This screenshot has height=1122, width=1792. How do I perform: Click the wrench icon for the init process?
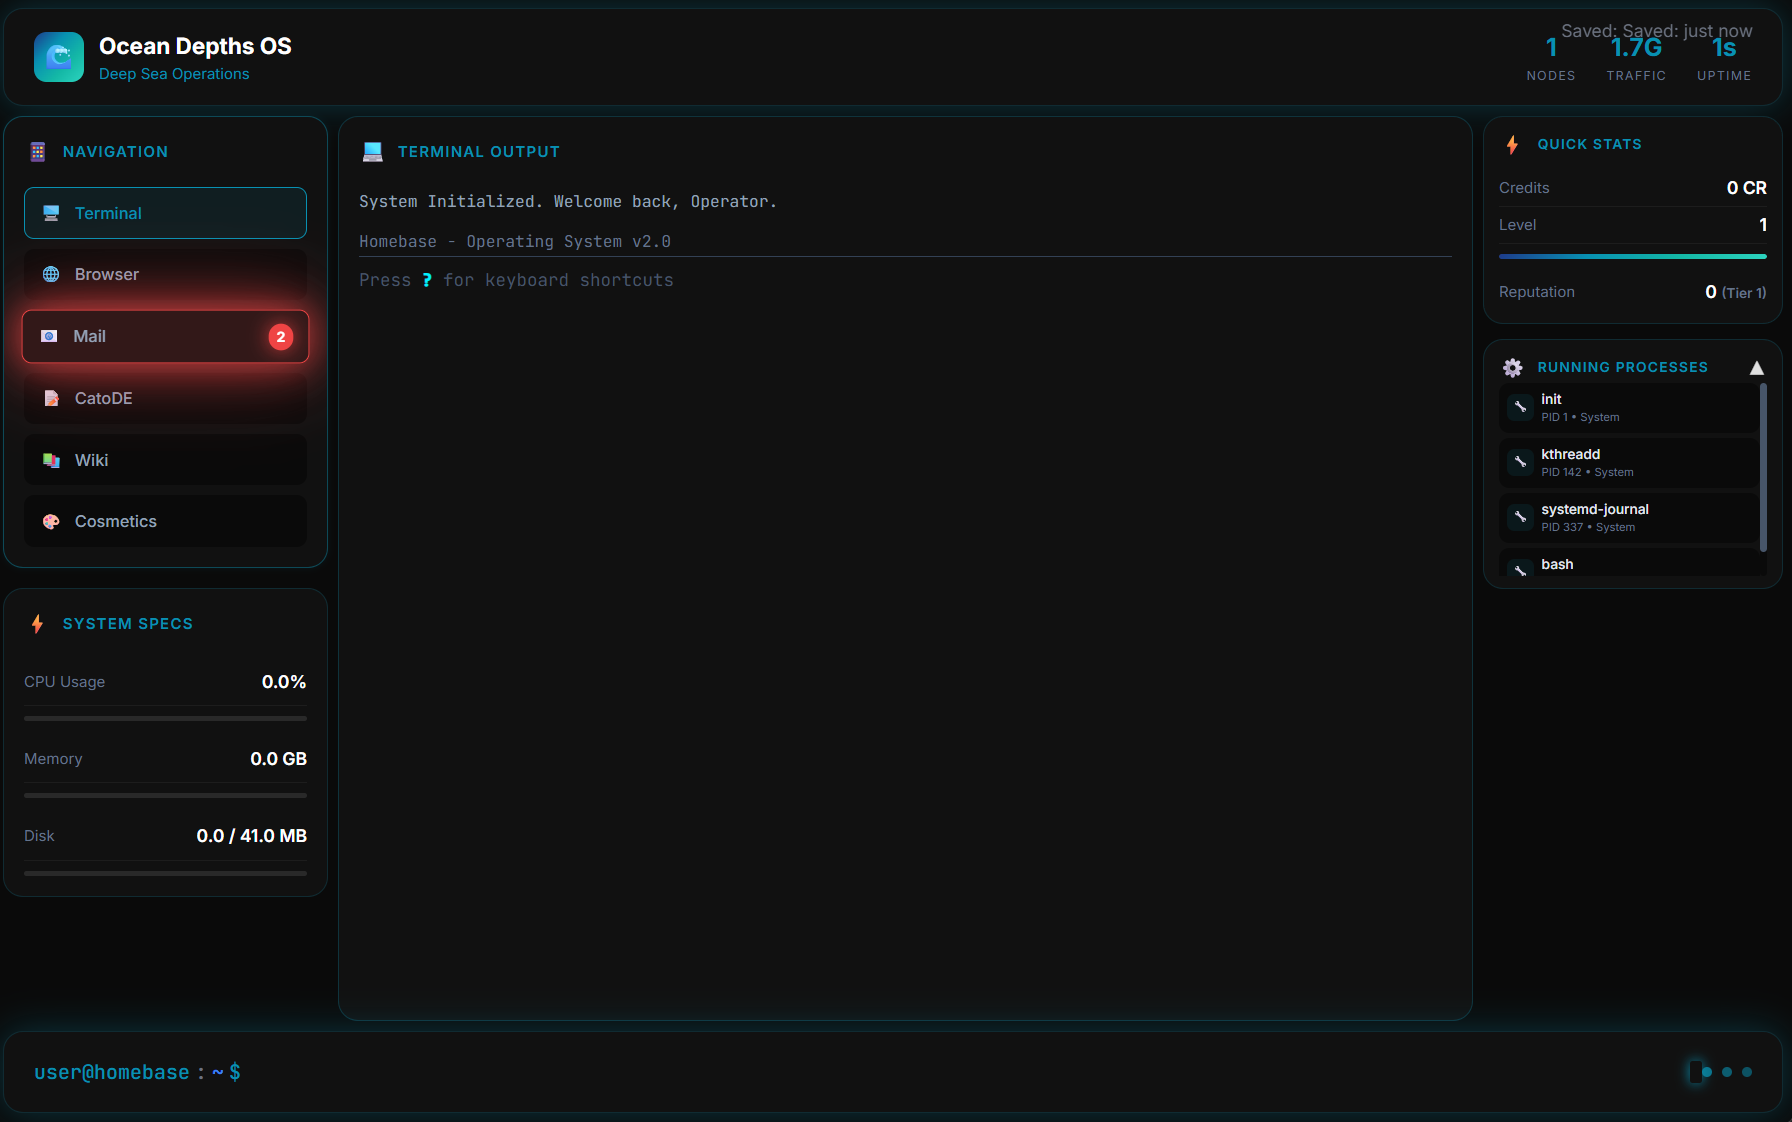1520,407
